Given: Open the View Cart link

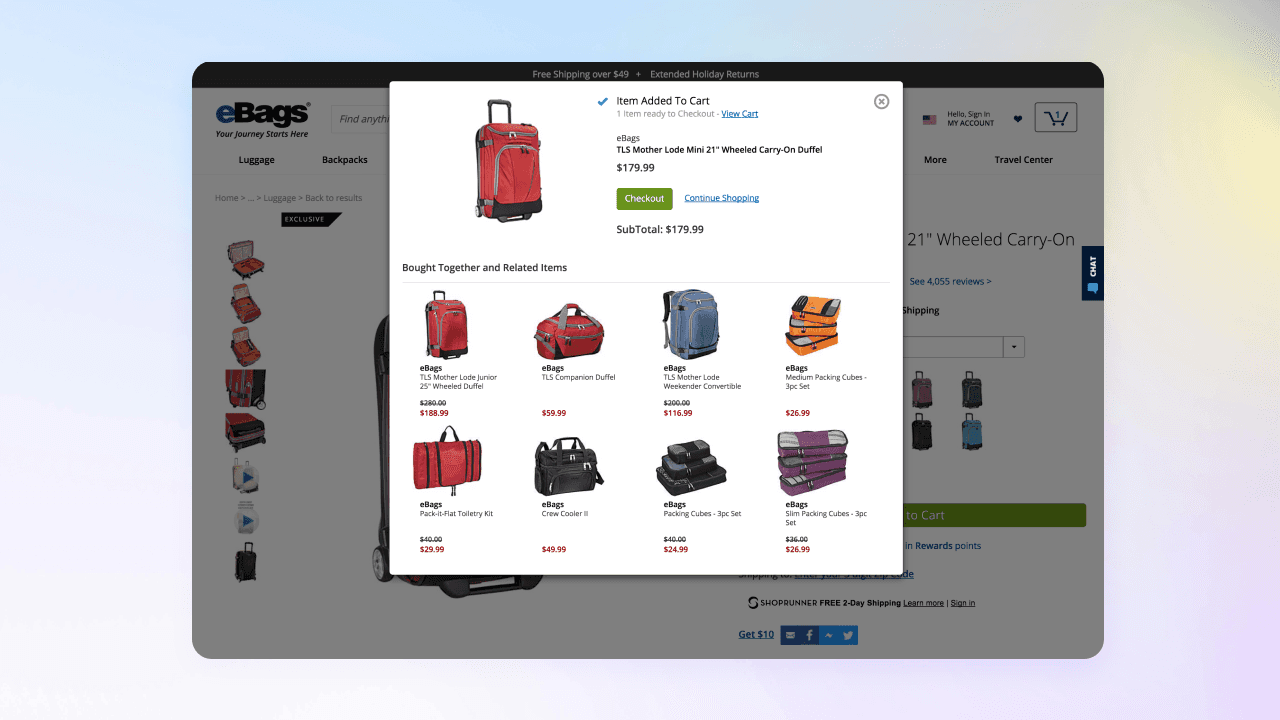Looking at the screenshot, I should coord(740,114).
